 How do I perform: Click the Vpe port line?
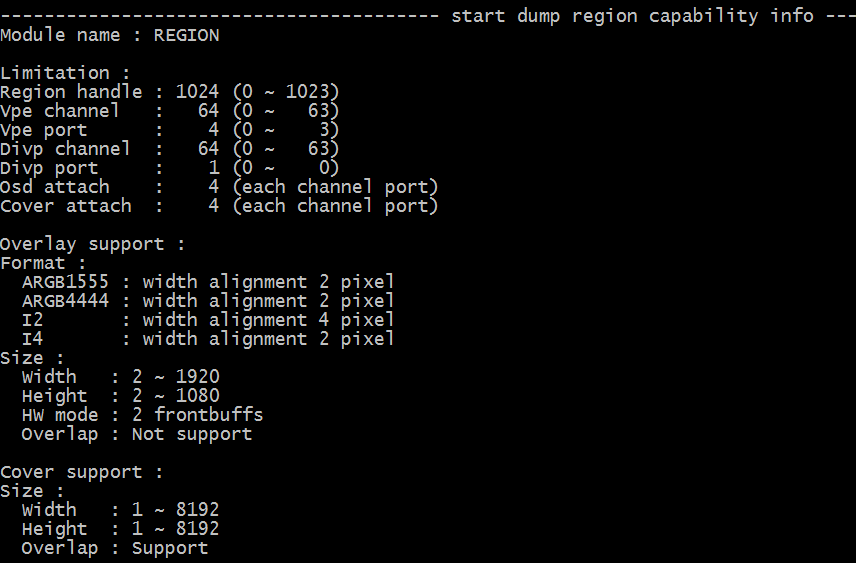click(170, 130)
